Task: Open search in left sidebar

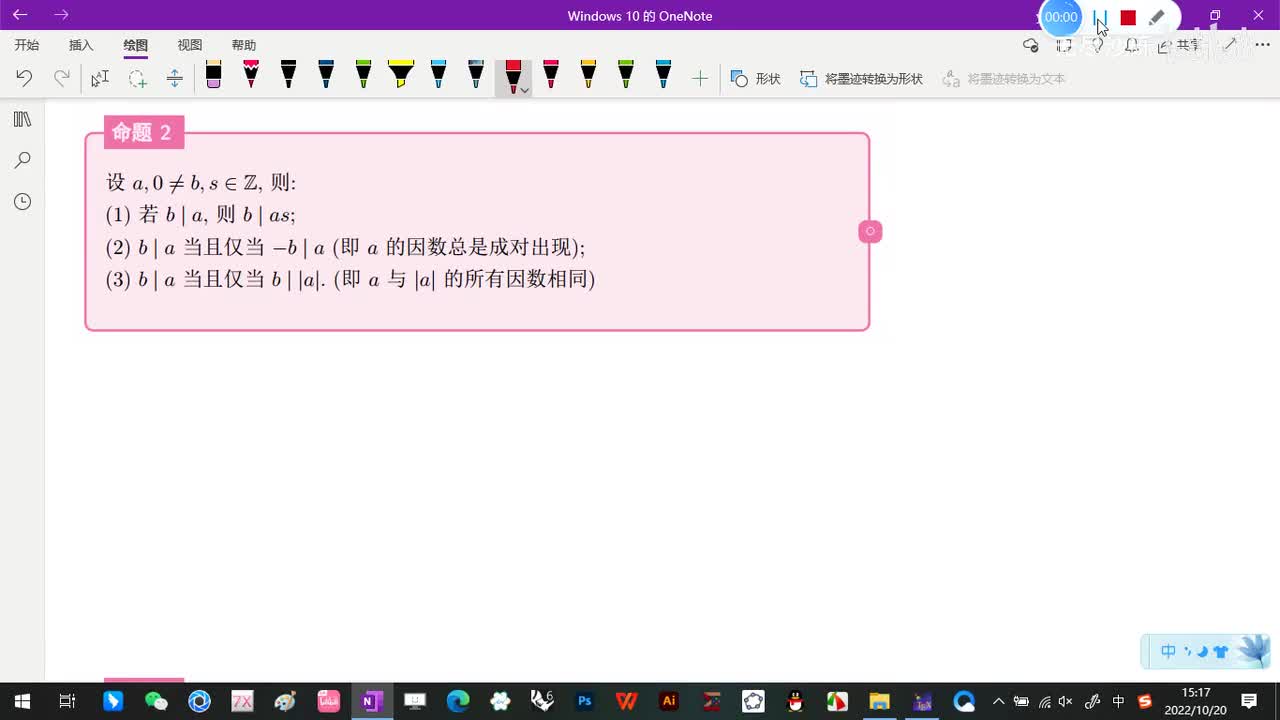Action: point(22,160)
